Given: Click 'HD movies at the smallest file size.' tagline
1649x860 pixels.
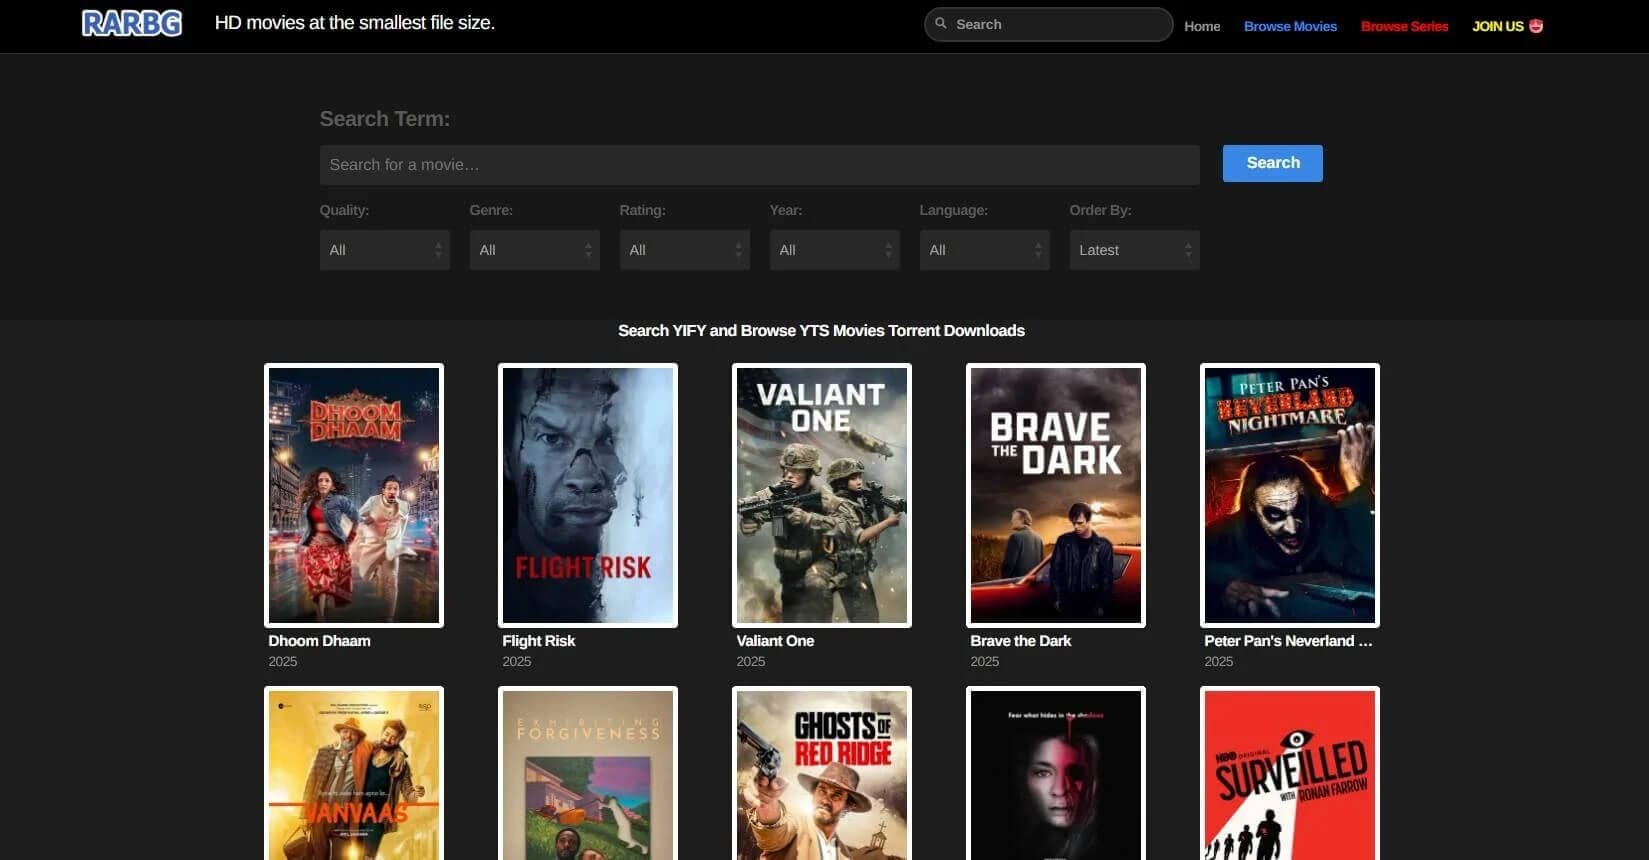Looking at the screenshot, I should (x=355, y=23).
